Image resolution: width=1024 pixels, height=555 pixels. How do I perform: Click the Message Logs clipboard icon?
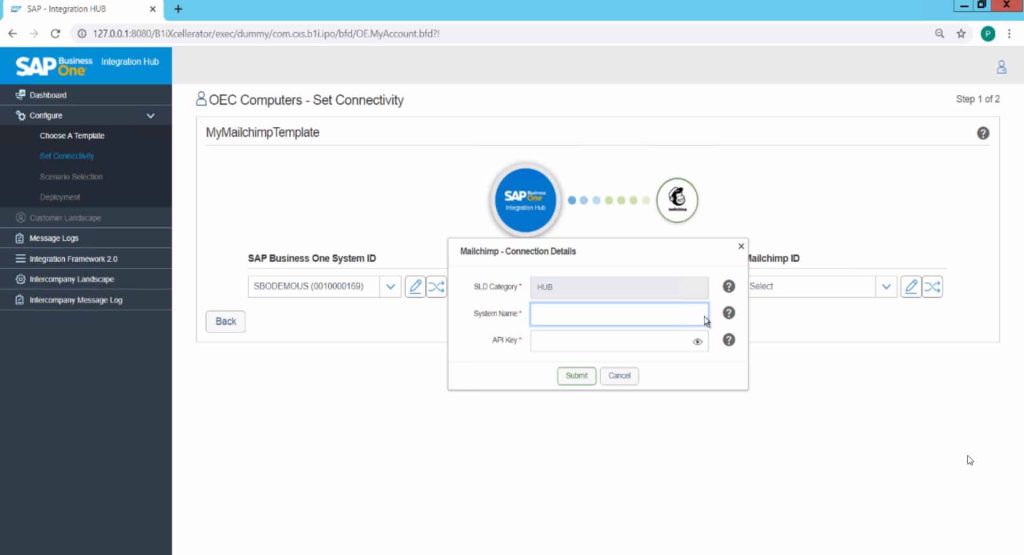pyautogui.click(x=20, y=238)
